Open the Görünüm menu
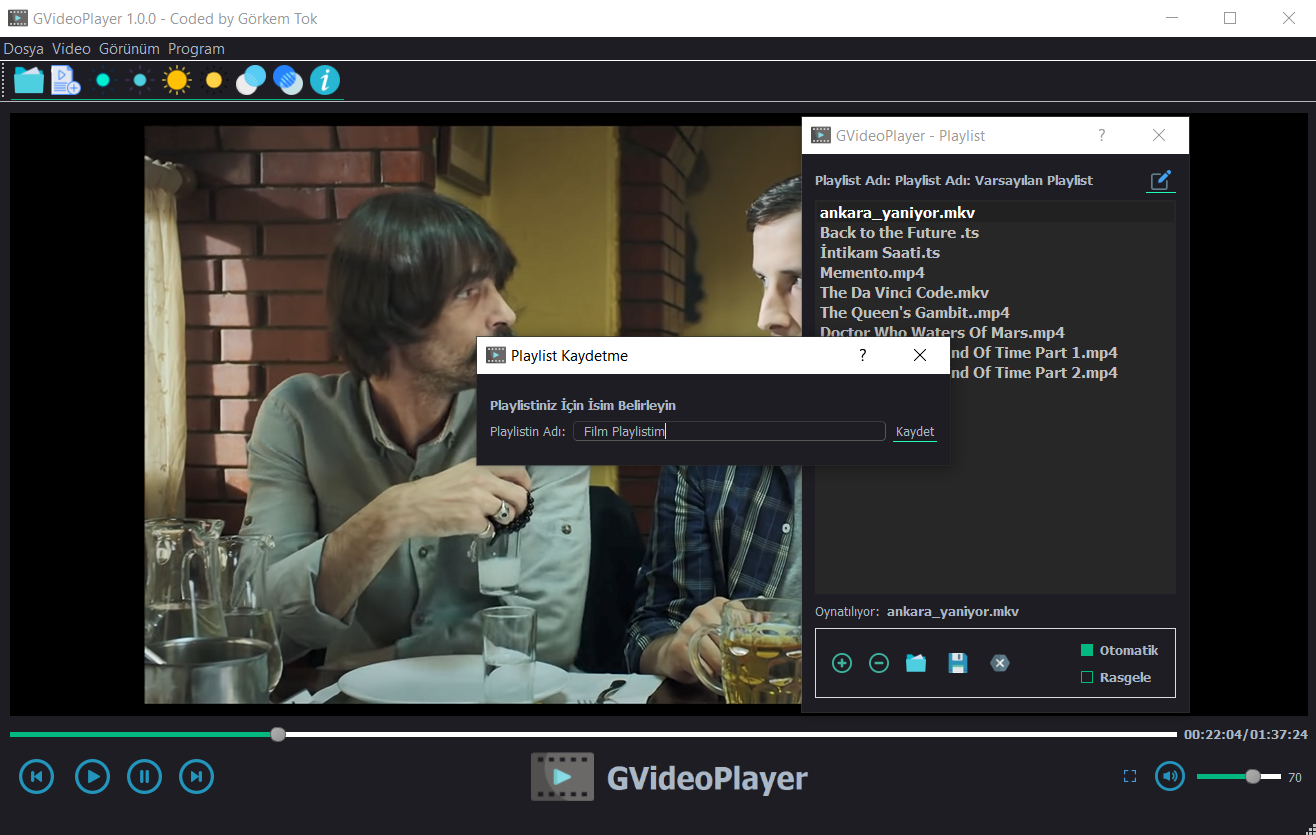The image size is (1316, 835). tap(129, 48)
